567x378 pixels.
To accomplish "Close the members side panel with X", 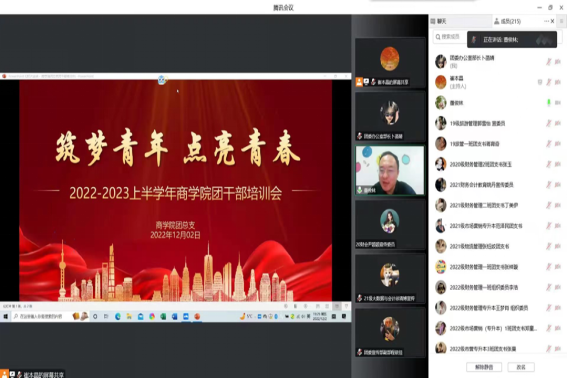I will pos(553,21).
